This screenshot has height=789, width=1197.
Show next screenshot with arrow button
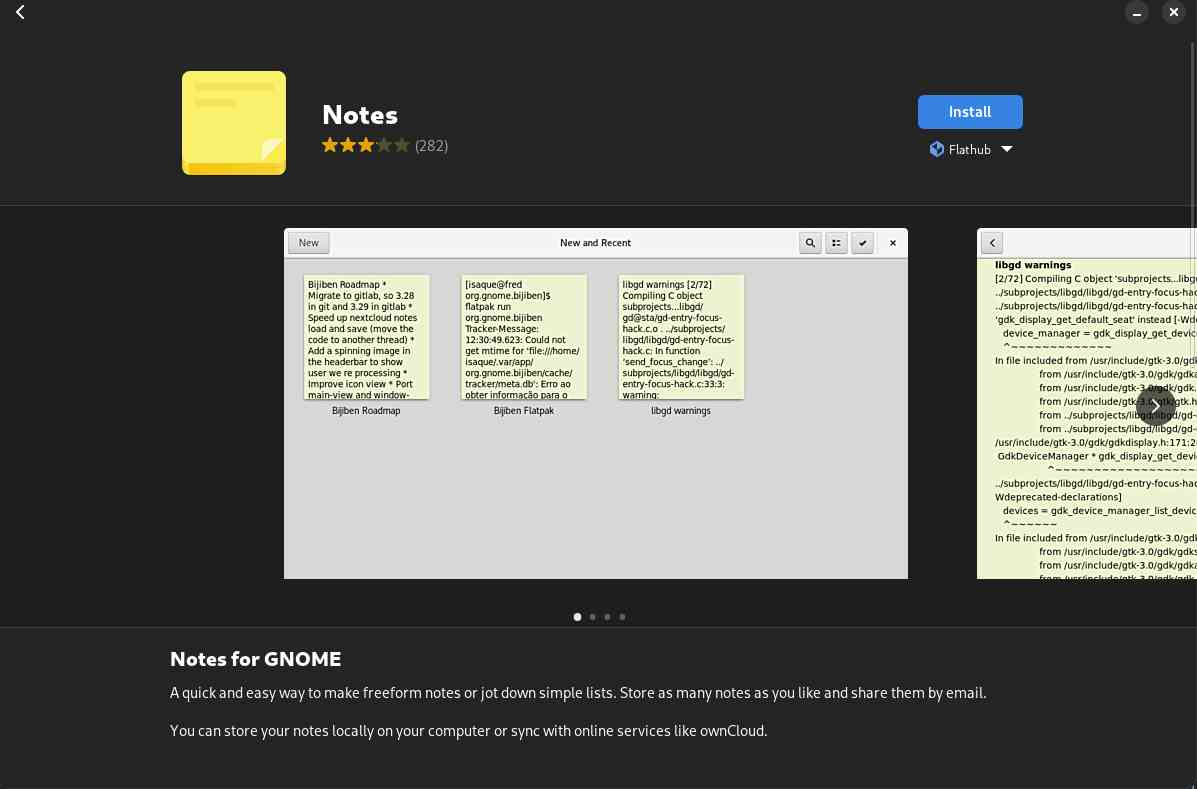(1155, 405)
